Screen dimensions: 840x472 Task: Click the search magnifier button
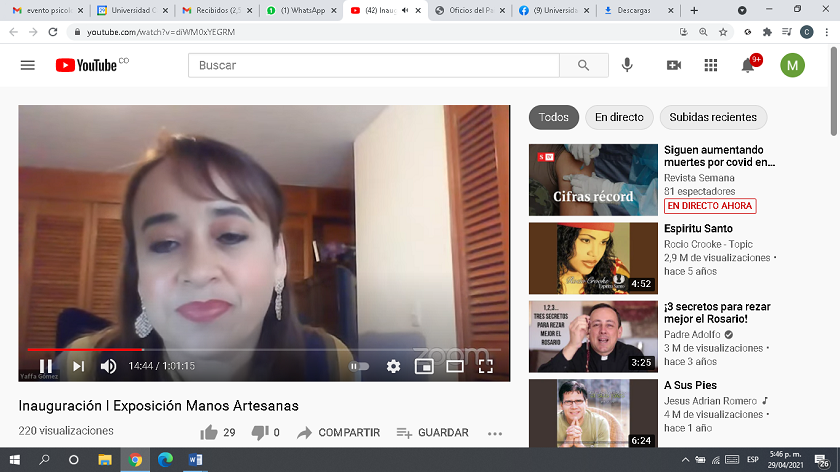click(583, 65)
